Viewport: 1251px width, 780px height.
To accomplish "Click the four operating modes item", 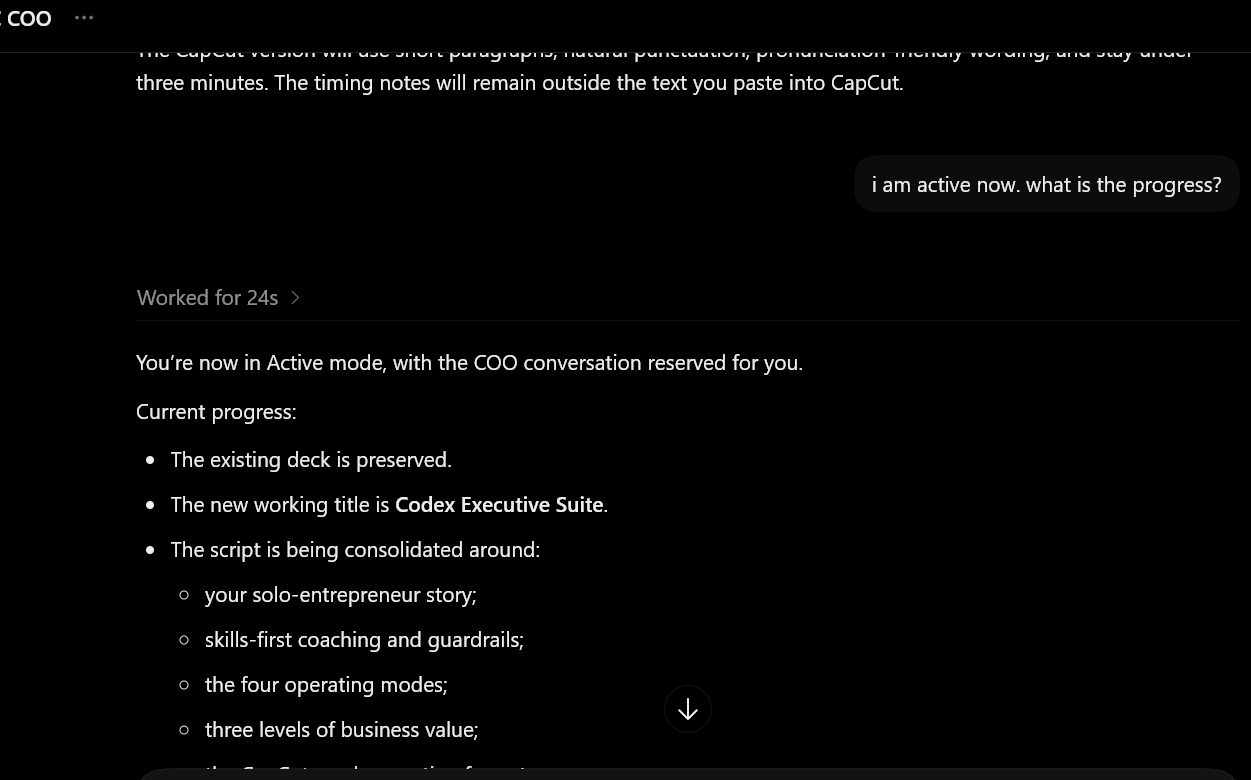I will pos(326,685).
